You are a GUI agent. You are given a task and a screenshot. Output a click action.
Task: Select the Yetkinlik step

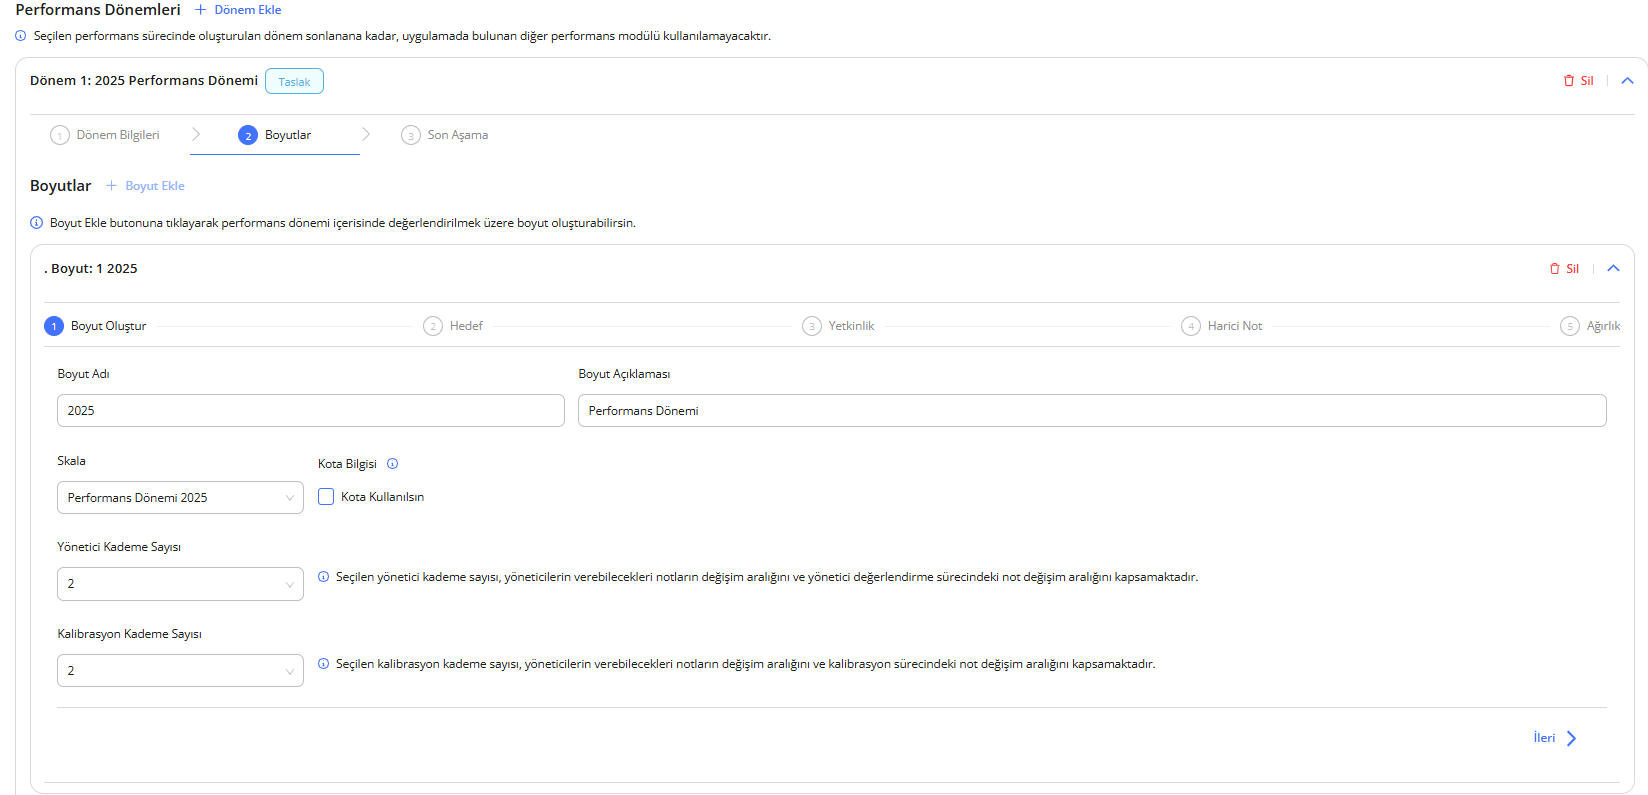[838, 326]
